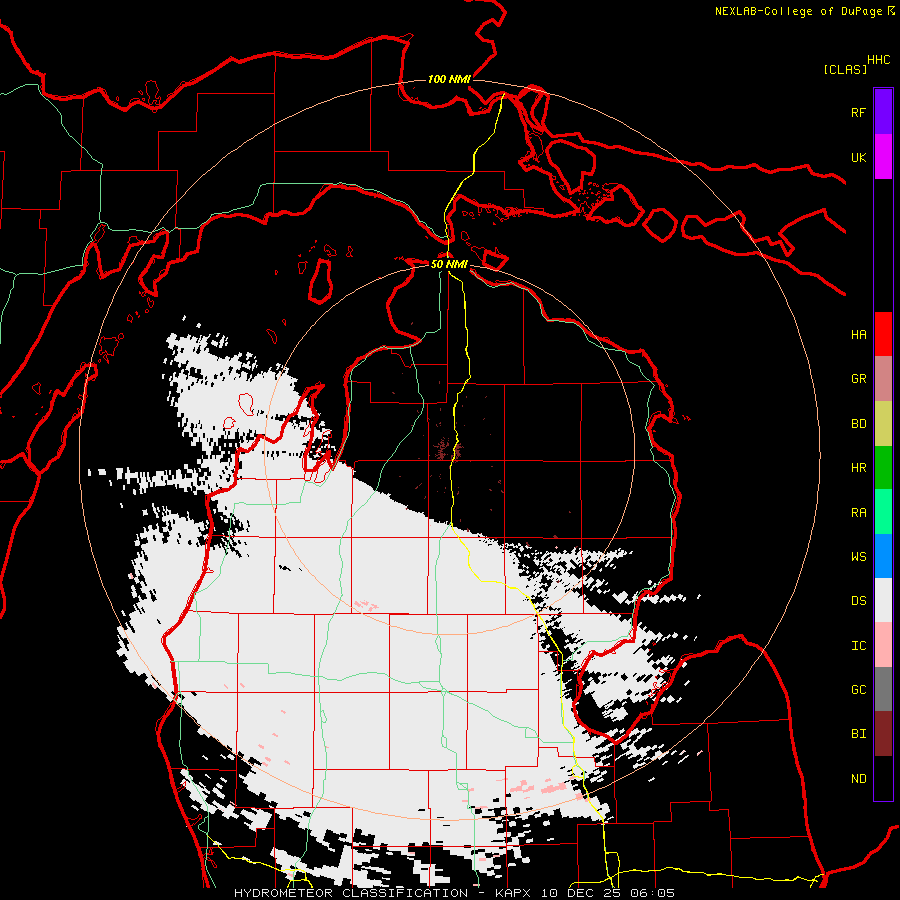Click the GC legend label
The image size is (900, 900).
tap(858, 690)
